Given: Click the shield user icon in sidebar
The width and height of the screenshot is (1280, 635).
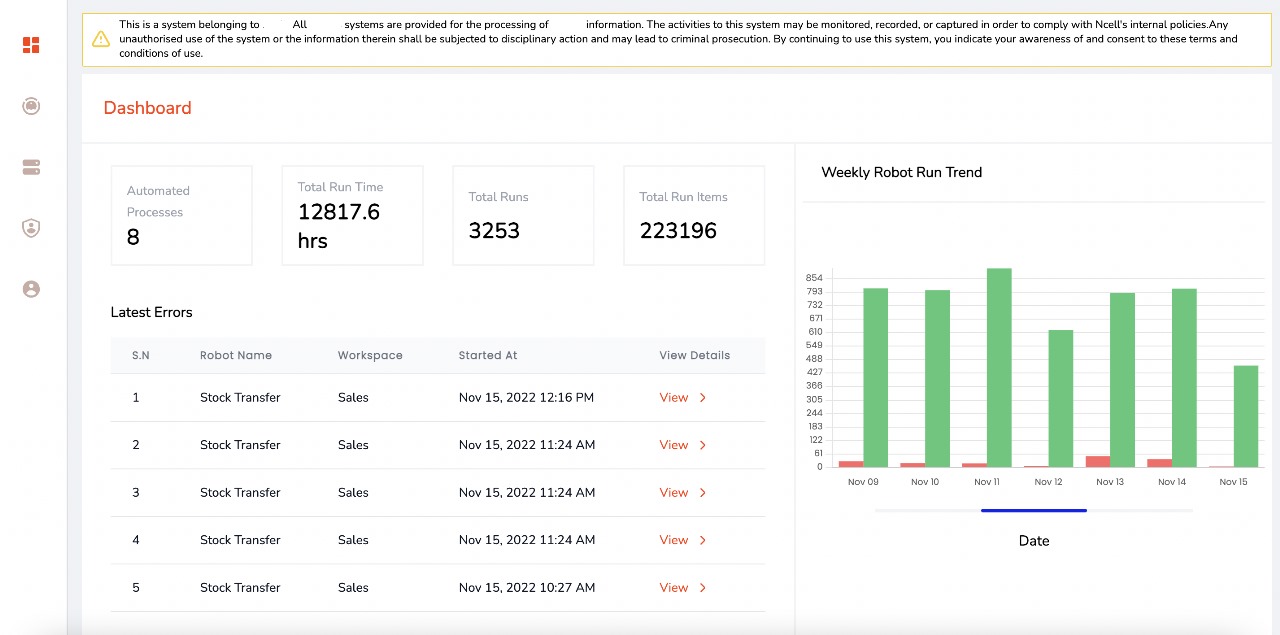Looking at the screenshot, I should click(x=31, y=228).
